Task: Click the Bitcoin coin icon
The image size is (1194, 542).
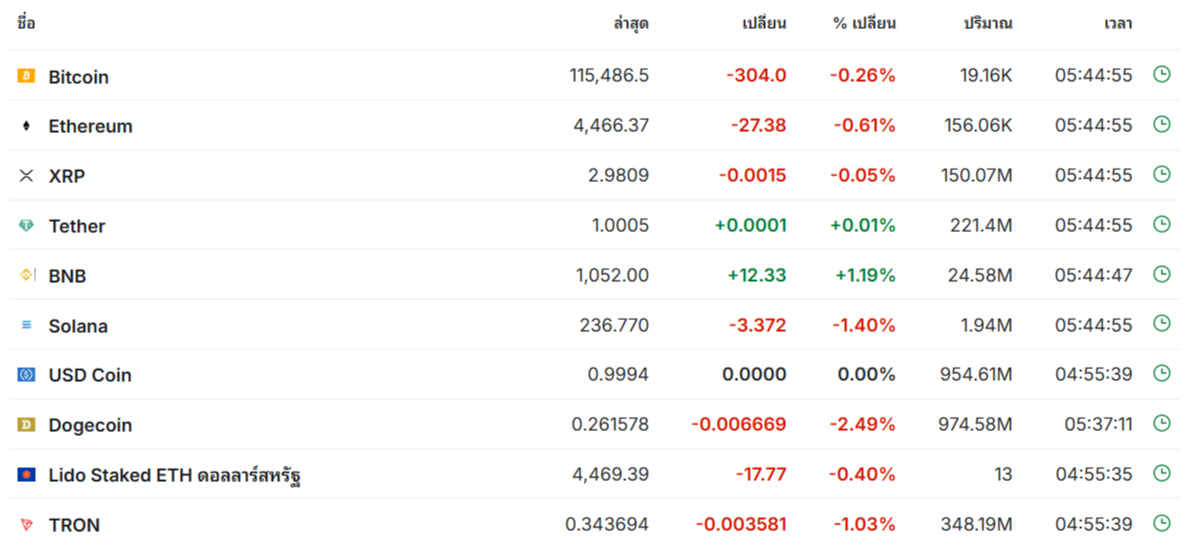Action: (27, 76)
